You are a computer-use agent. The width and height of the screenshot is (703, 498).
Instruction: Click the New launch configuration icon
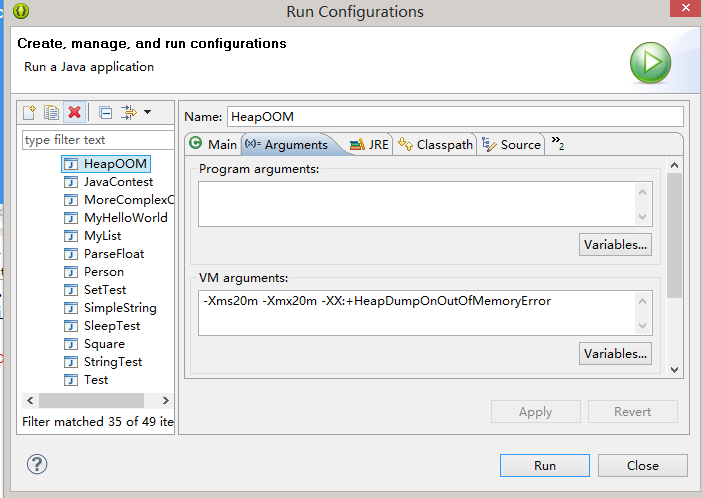tap(30, 112)
